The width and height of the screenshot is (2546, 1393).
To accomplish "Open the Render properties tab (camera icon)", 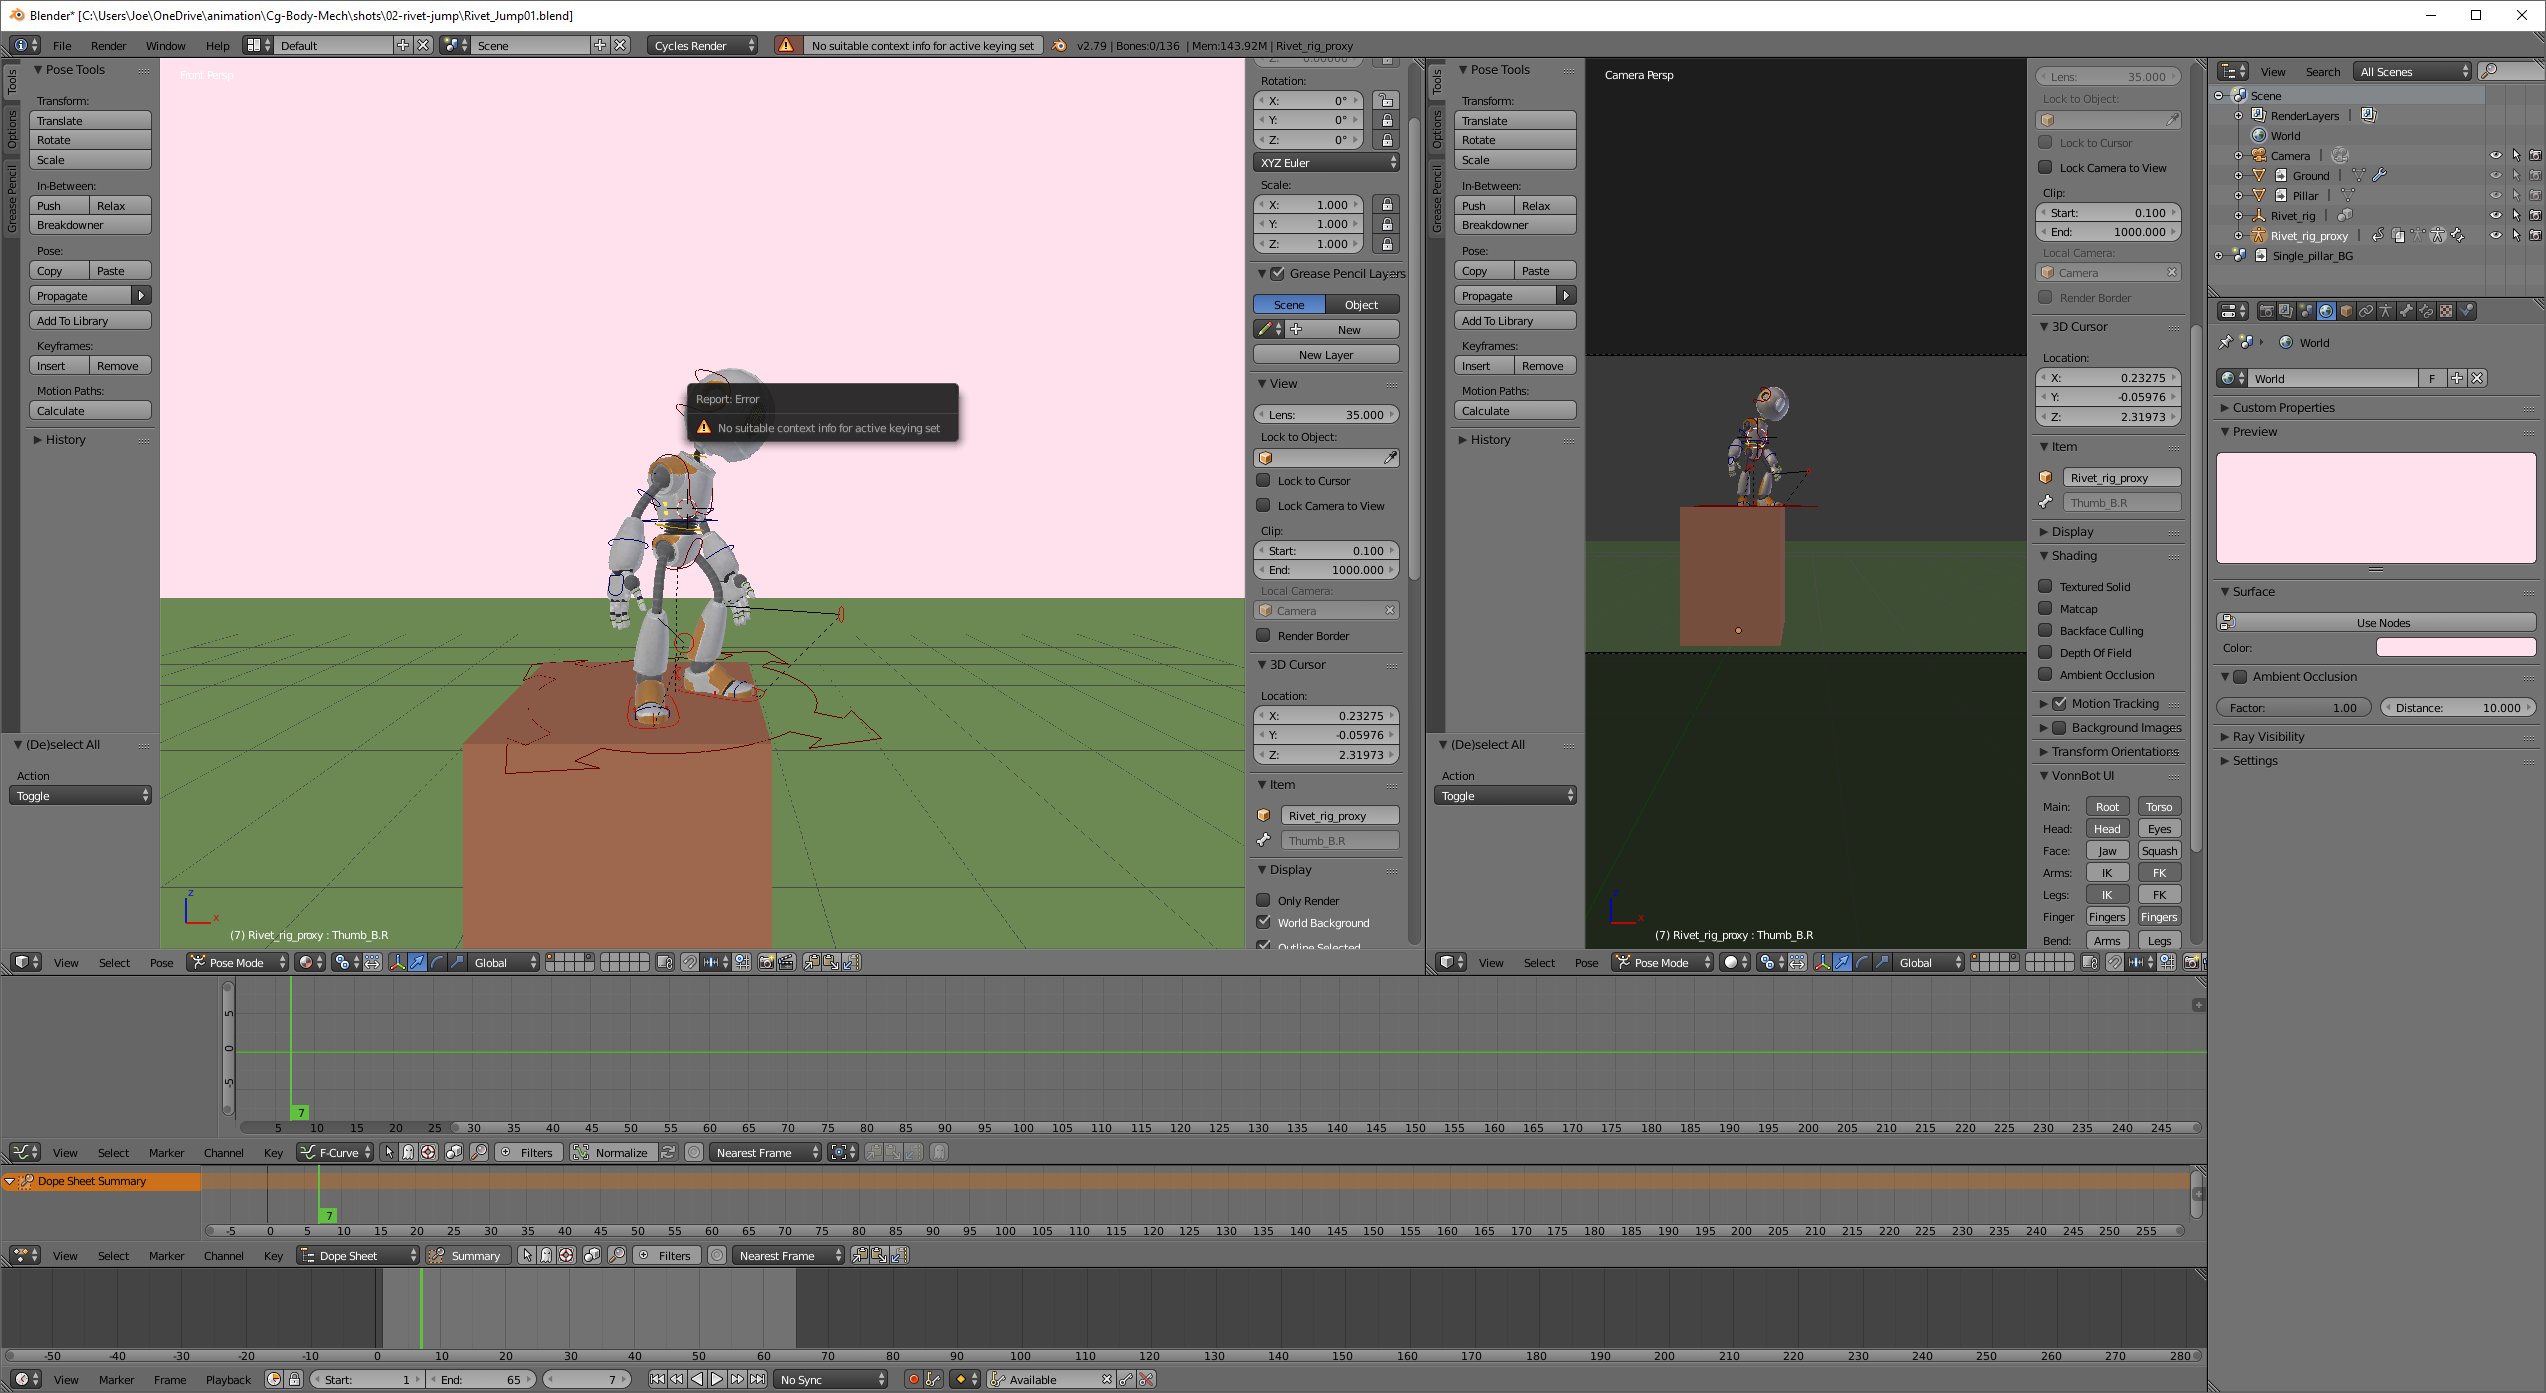I will pos(2267,311).
